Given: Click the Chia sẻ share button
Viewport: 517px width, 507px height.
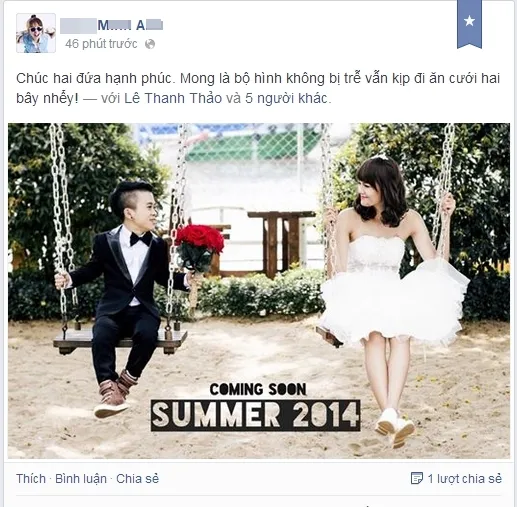Looking at the screenshot, I should 137,479.
